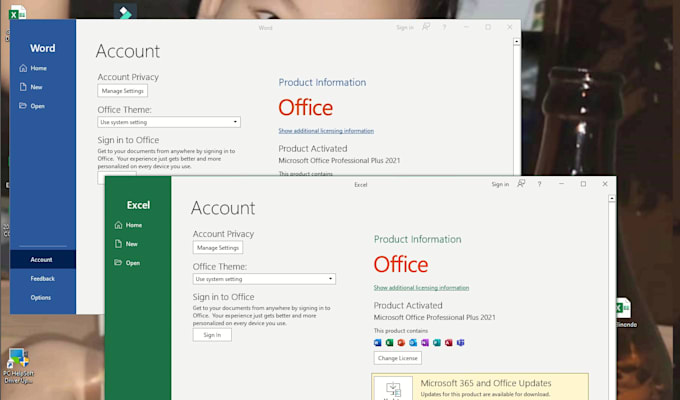Click the scroll up arrow in Word window

517,42
